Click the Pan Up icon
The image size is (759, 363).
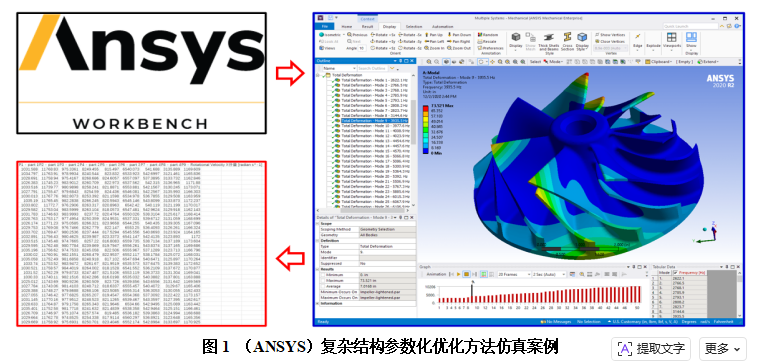point(426,35)
